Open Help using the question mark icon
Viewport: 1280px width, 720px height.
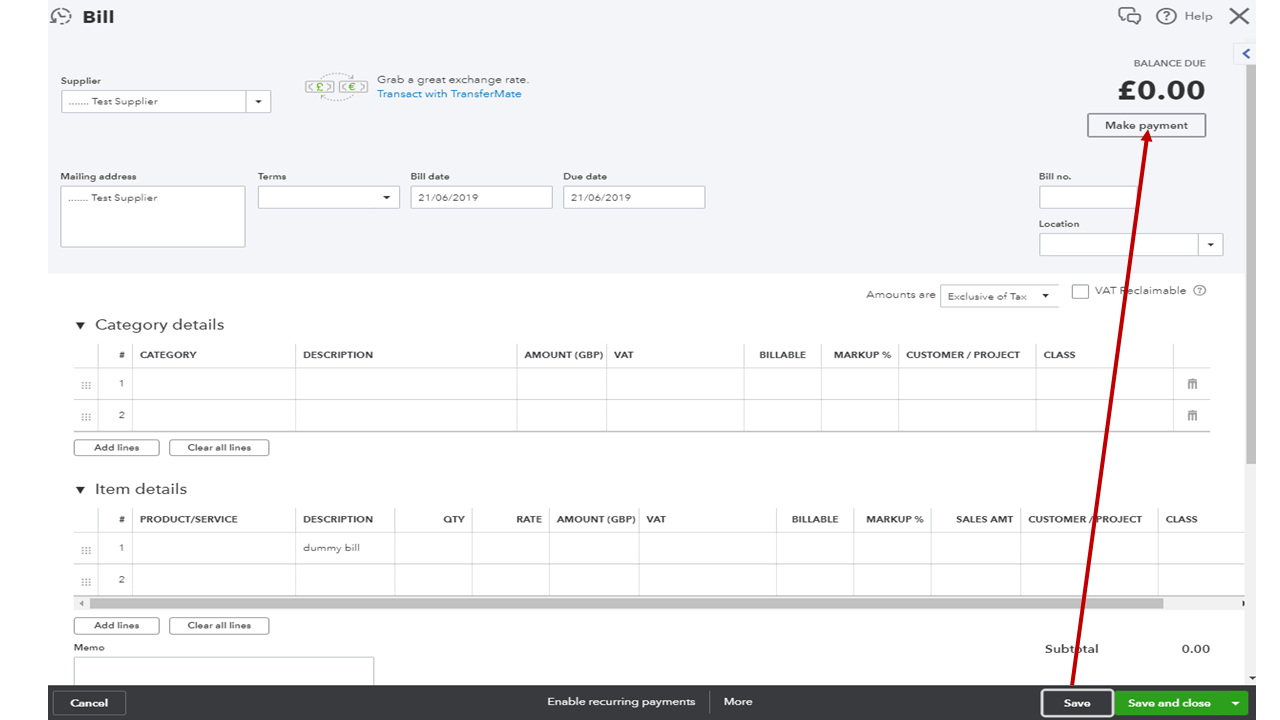point(1167,16)
